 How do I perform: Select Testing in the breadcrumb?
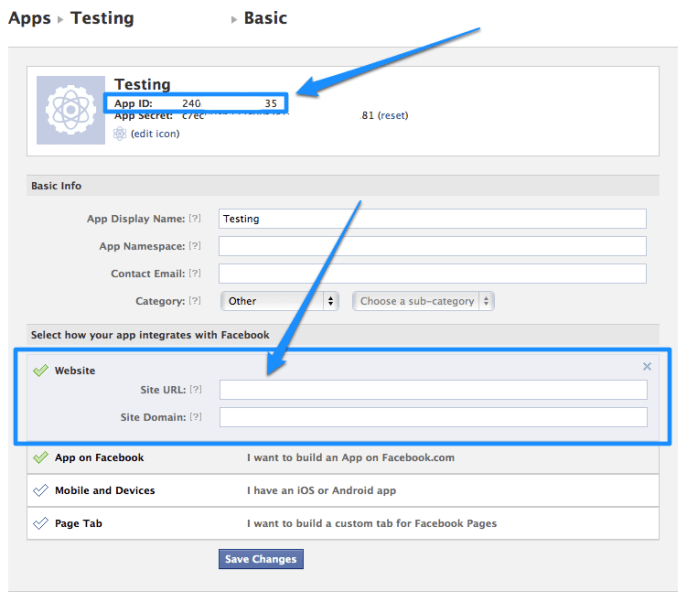pos(102,18)
